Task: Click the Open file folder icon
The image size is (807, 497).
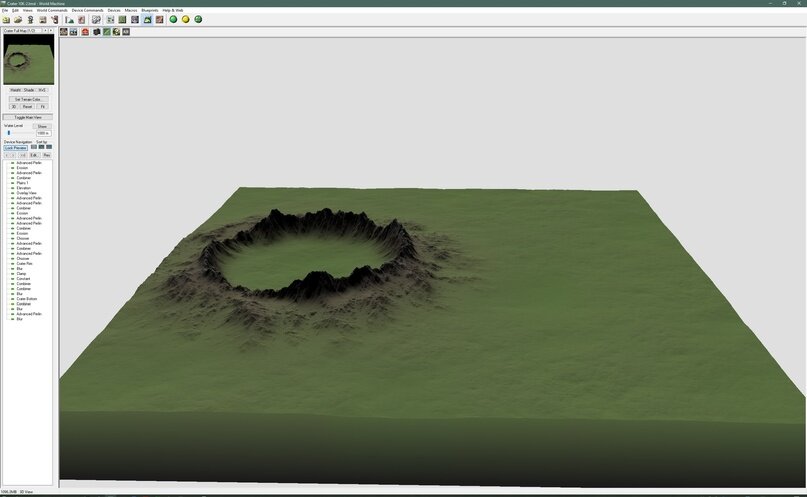Action: [x=18, y=20]
